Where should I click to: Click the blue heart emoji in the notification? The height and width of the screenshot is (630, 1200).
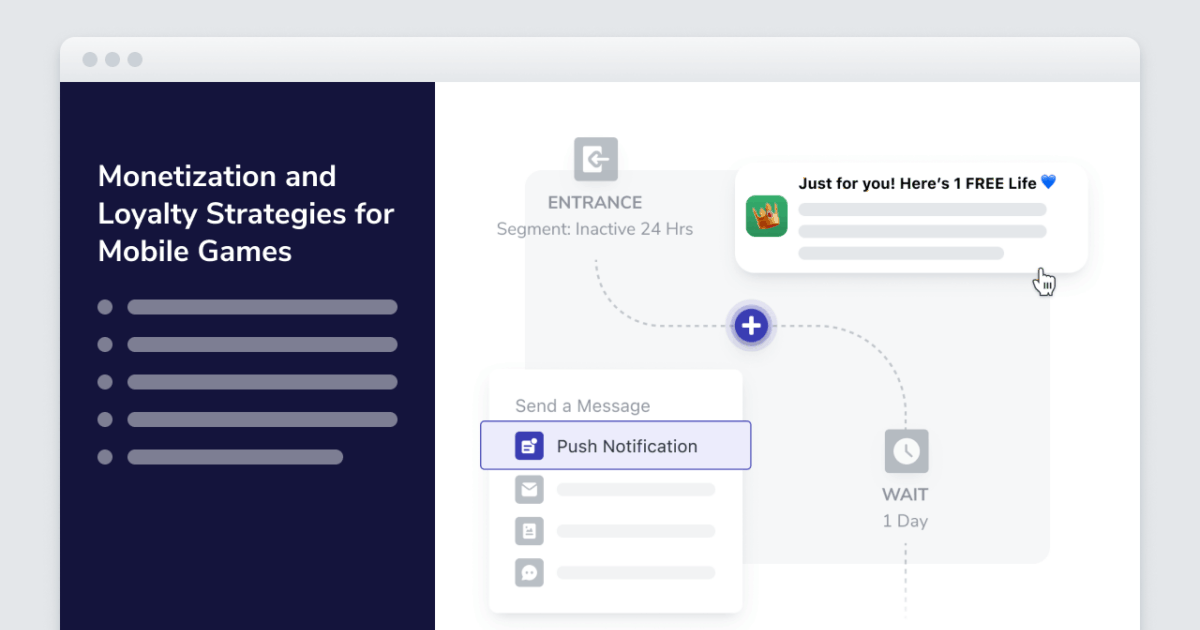[1048, 183]
